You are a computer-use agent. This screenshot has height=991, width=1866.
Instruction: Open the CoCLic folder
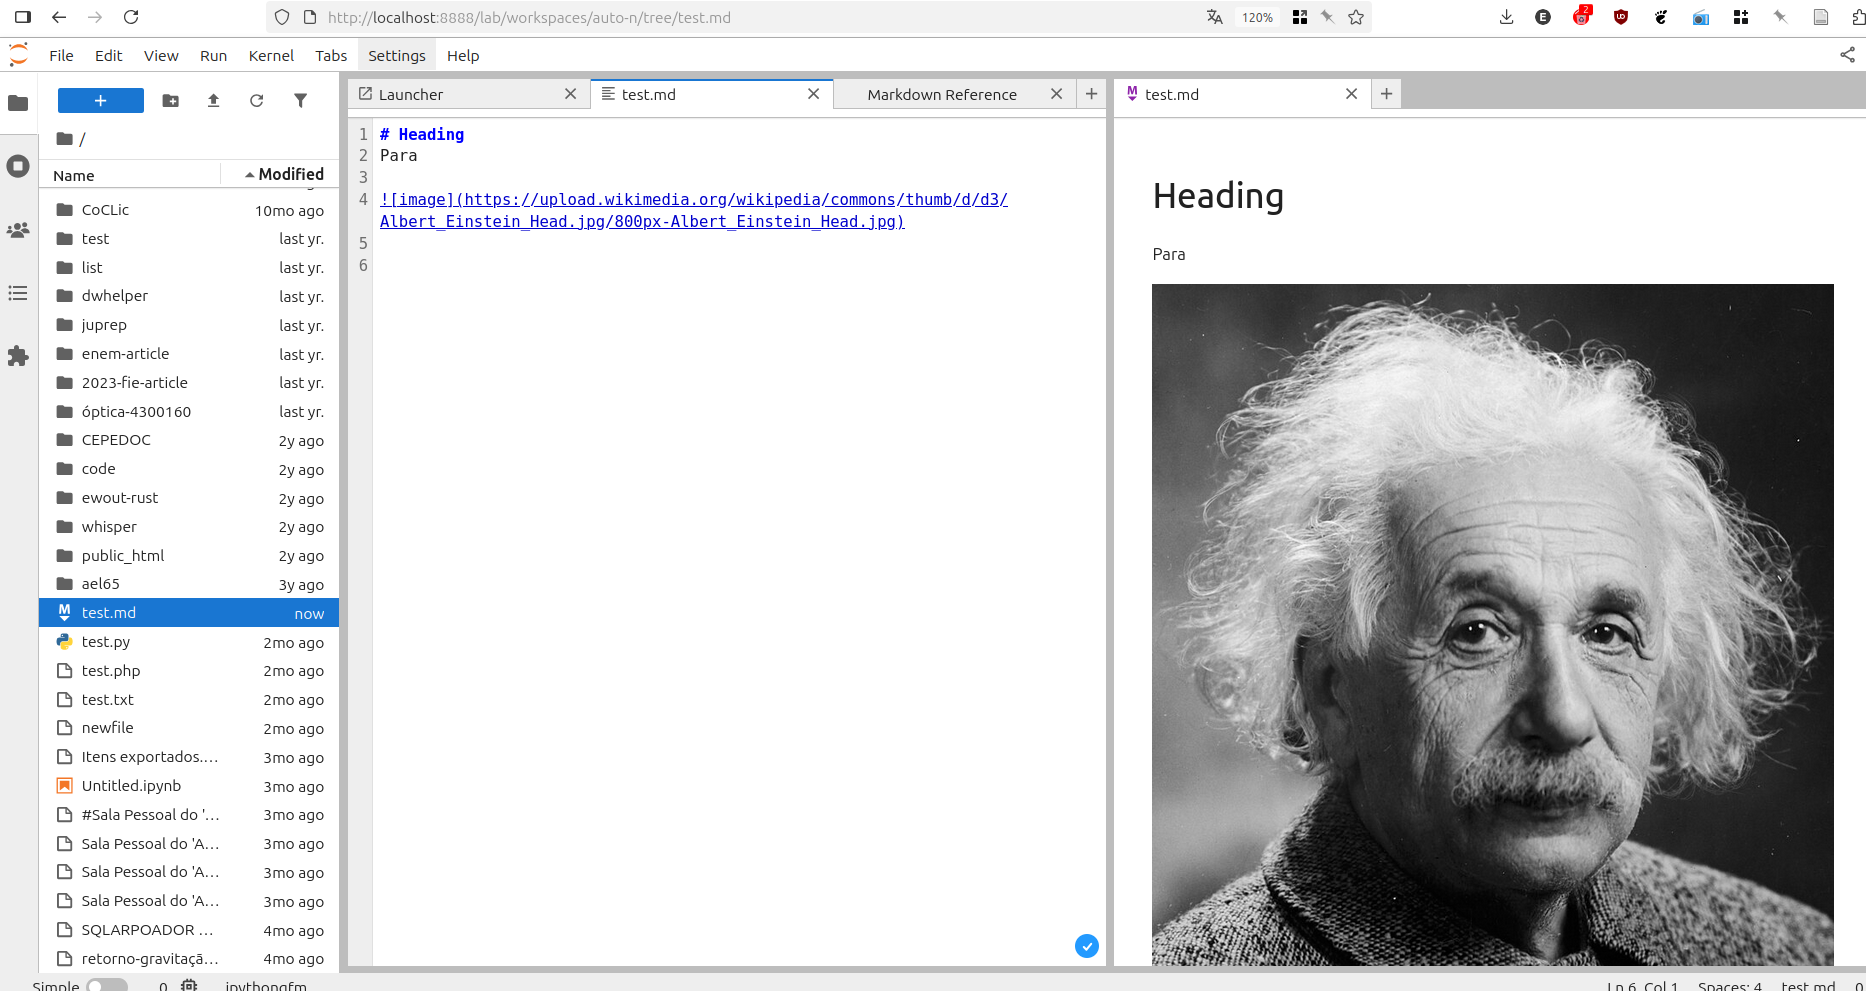click(190, 210)
